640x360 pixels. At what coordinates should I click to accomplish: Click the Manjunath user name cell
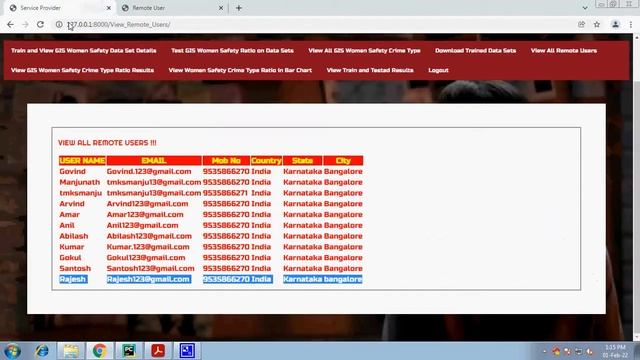point(80,182)
